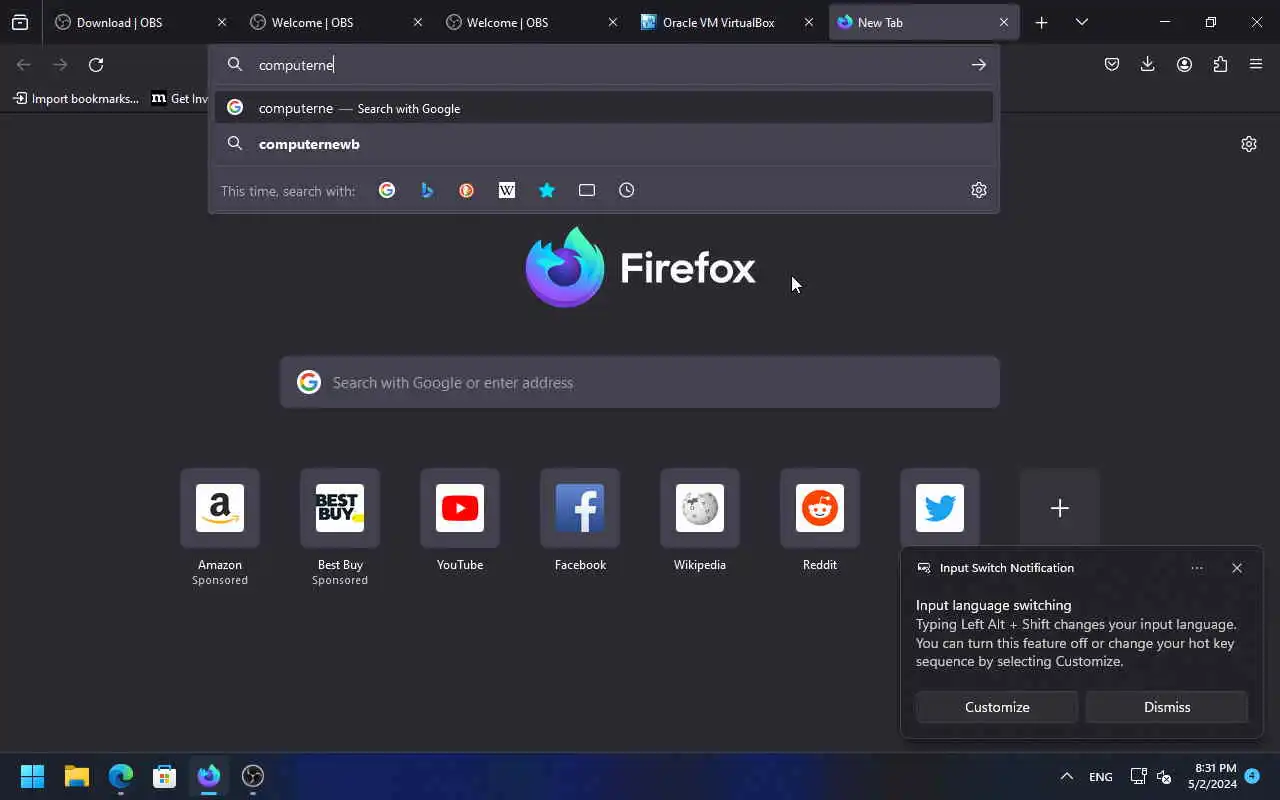Open New Tab personalize gear icon

click(x=1249, y=144)
